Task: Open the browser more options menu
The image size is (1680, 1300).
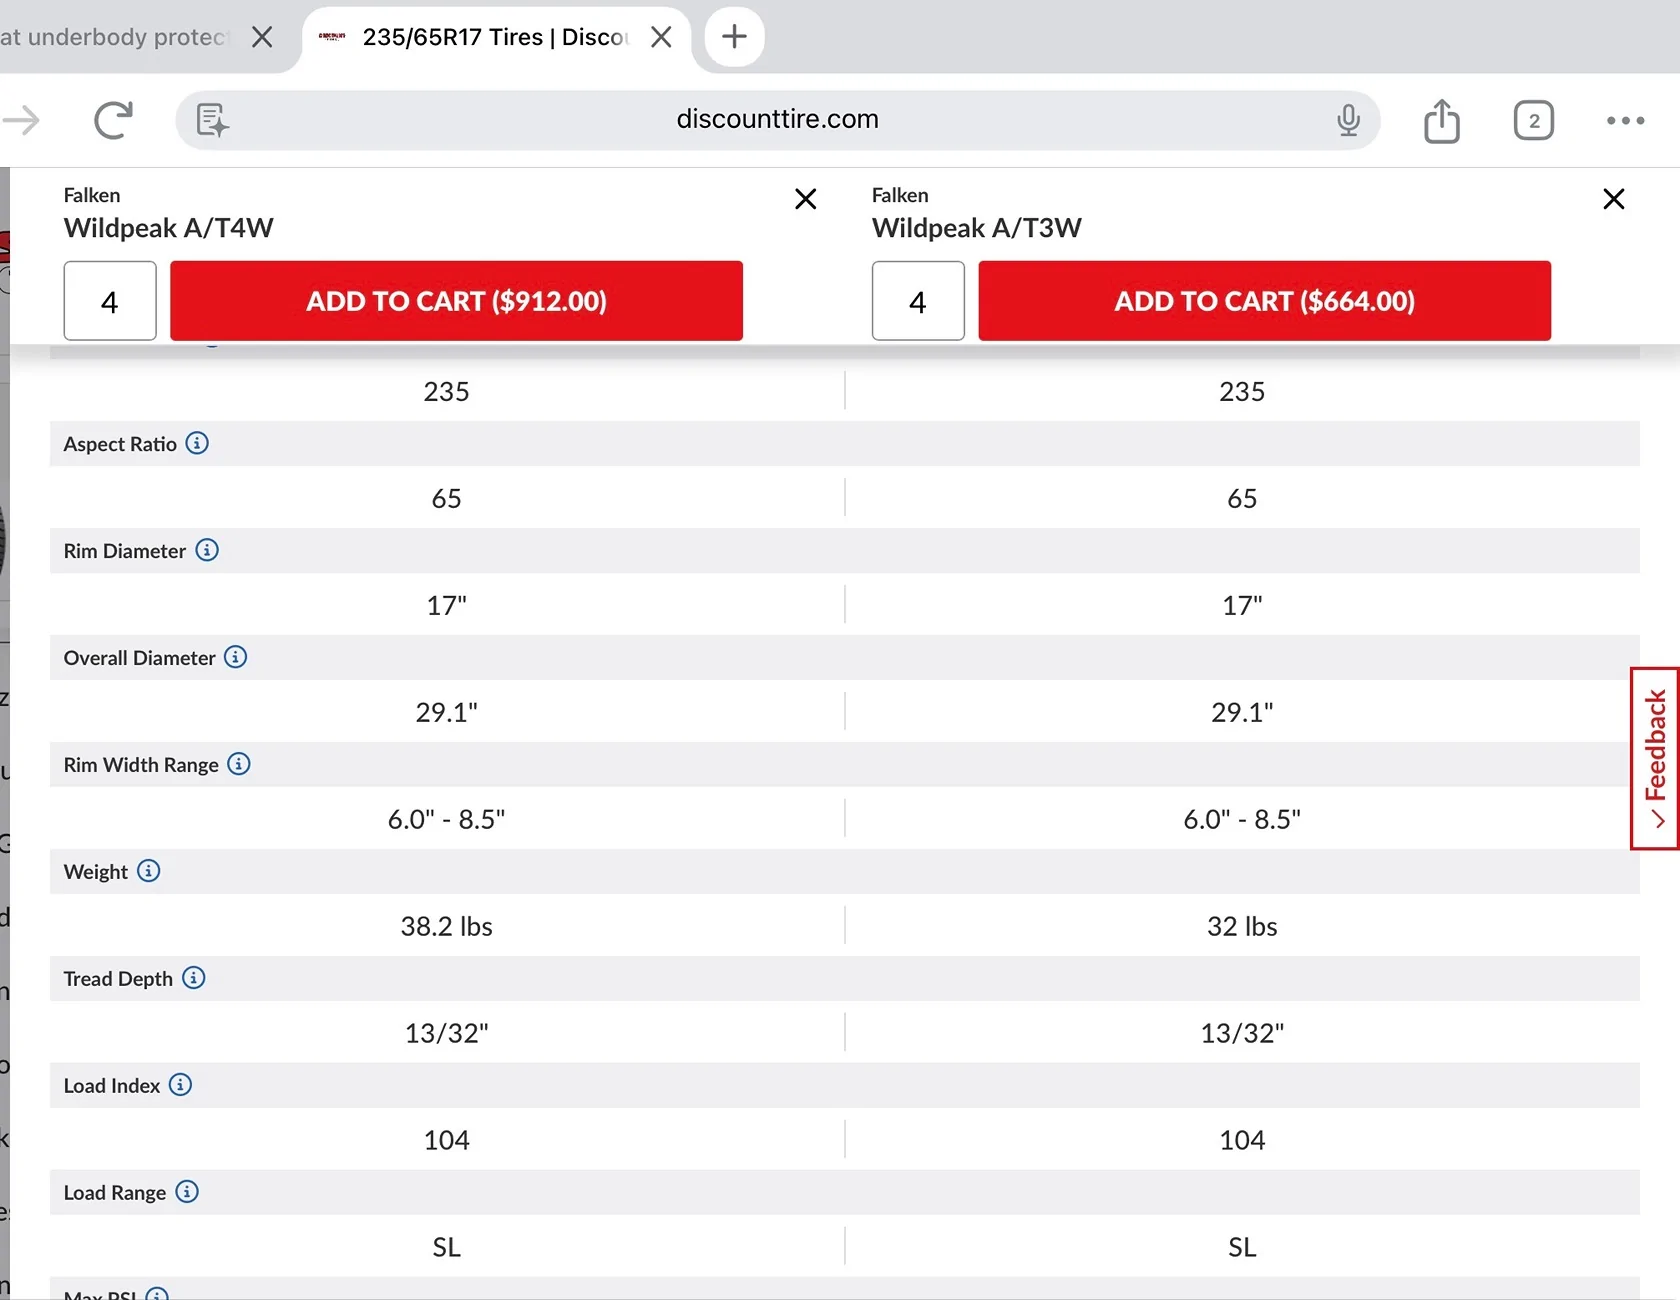Action: click(1625, 121)
